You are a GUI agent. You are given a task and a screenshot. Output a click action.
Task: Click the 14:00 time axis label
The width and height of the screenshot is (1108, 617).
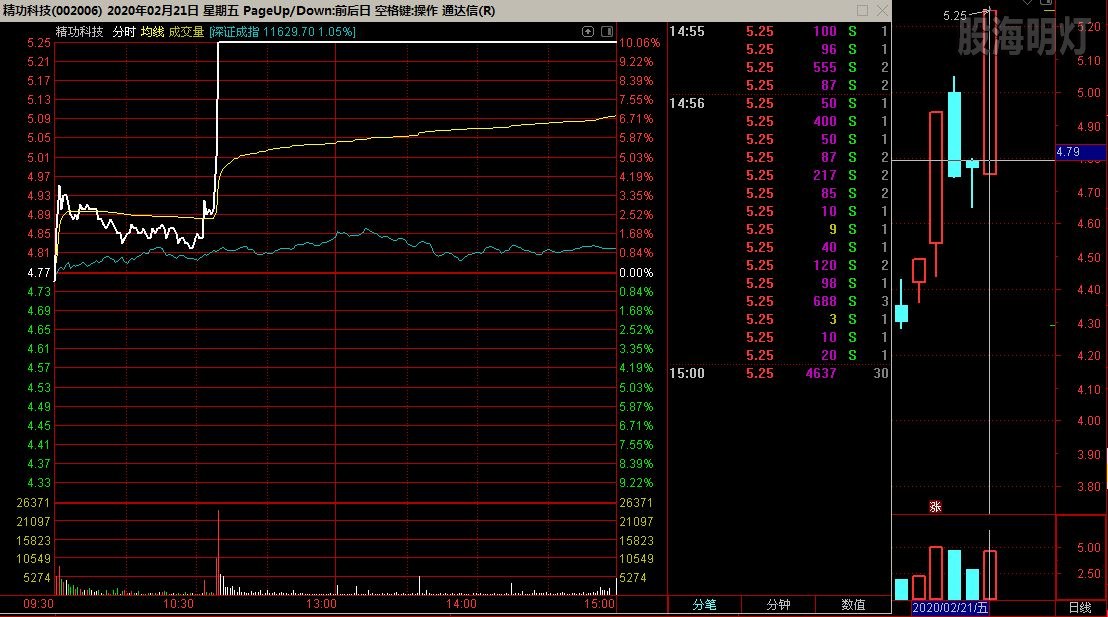(x=461, y=604)
